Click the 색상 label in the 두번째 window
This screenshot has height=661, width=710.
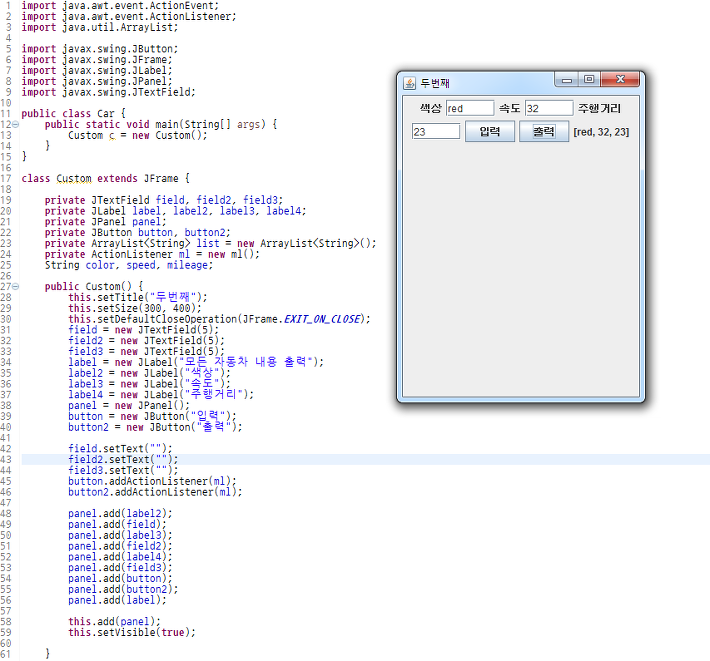[x=430, y=108]
